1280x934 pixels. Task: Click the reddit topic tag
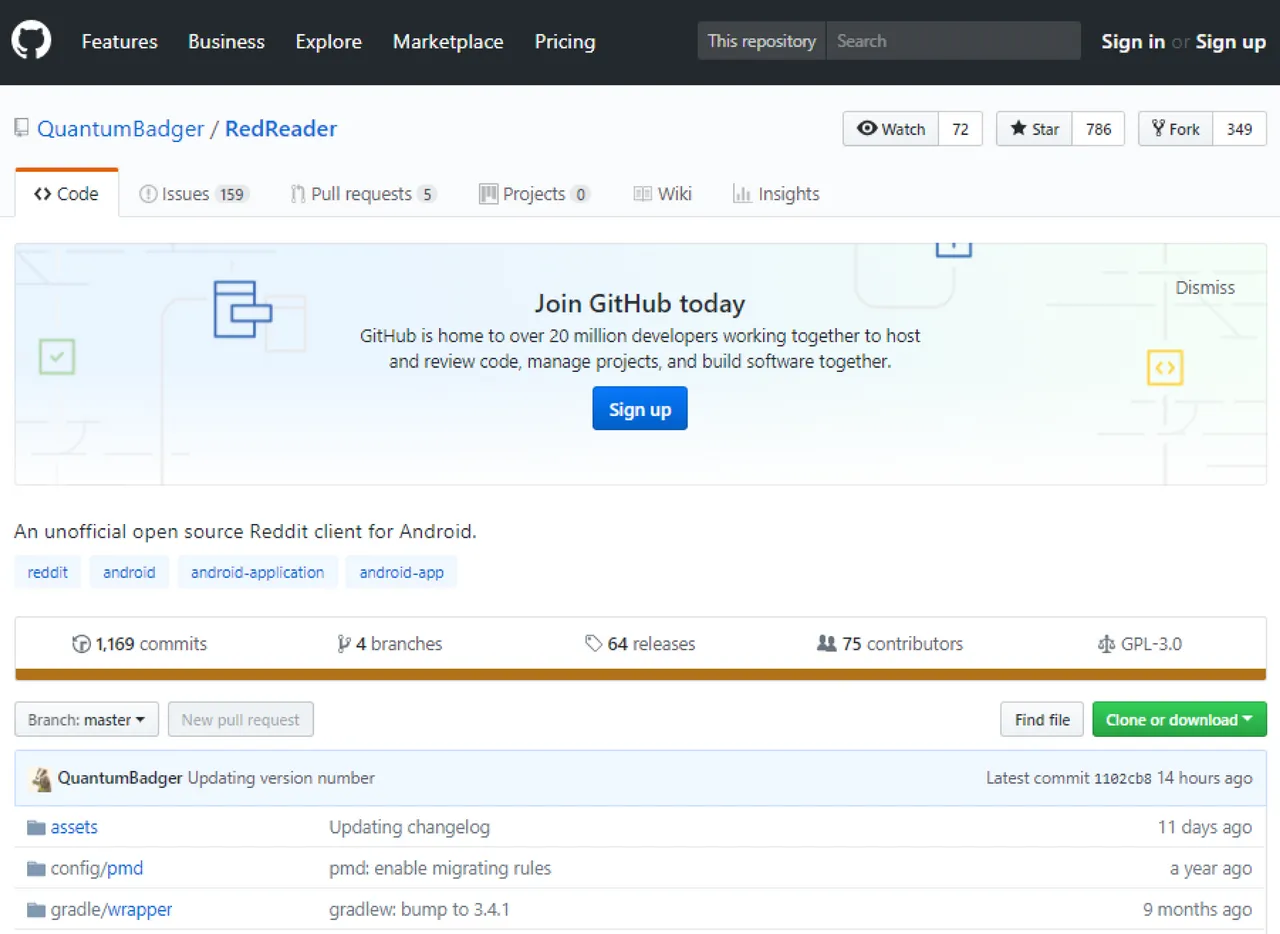click(48, 572)
